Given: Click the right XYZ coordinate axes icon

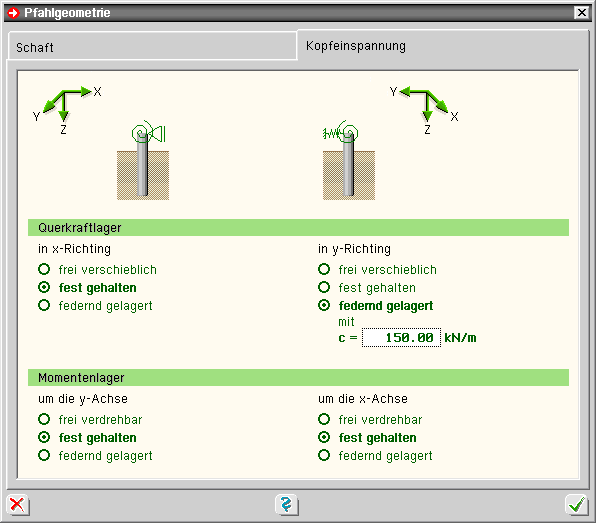Looking at the screenshot, I should (424, 109).
